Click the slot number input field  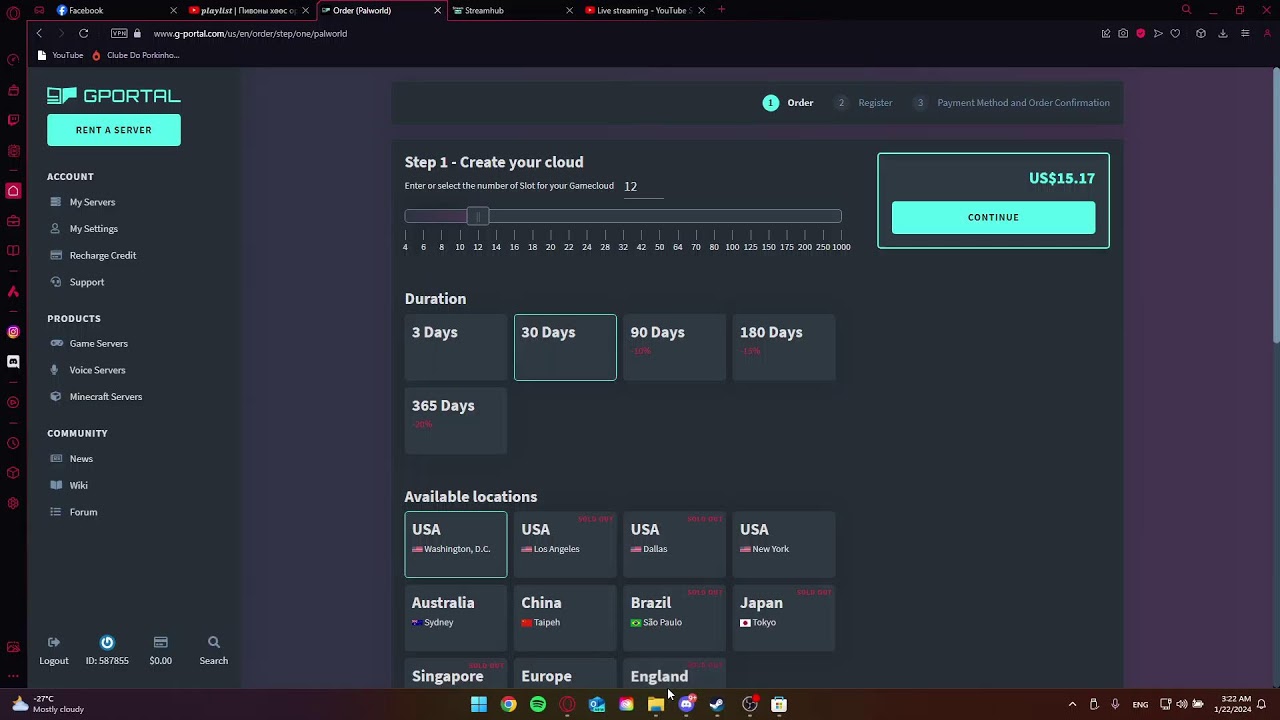tap(643, 187)
